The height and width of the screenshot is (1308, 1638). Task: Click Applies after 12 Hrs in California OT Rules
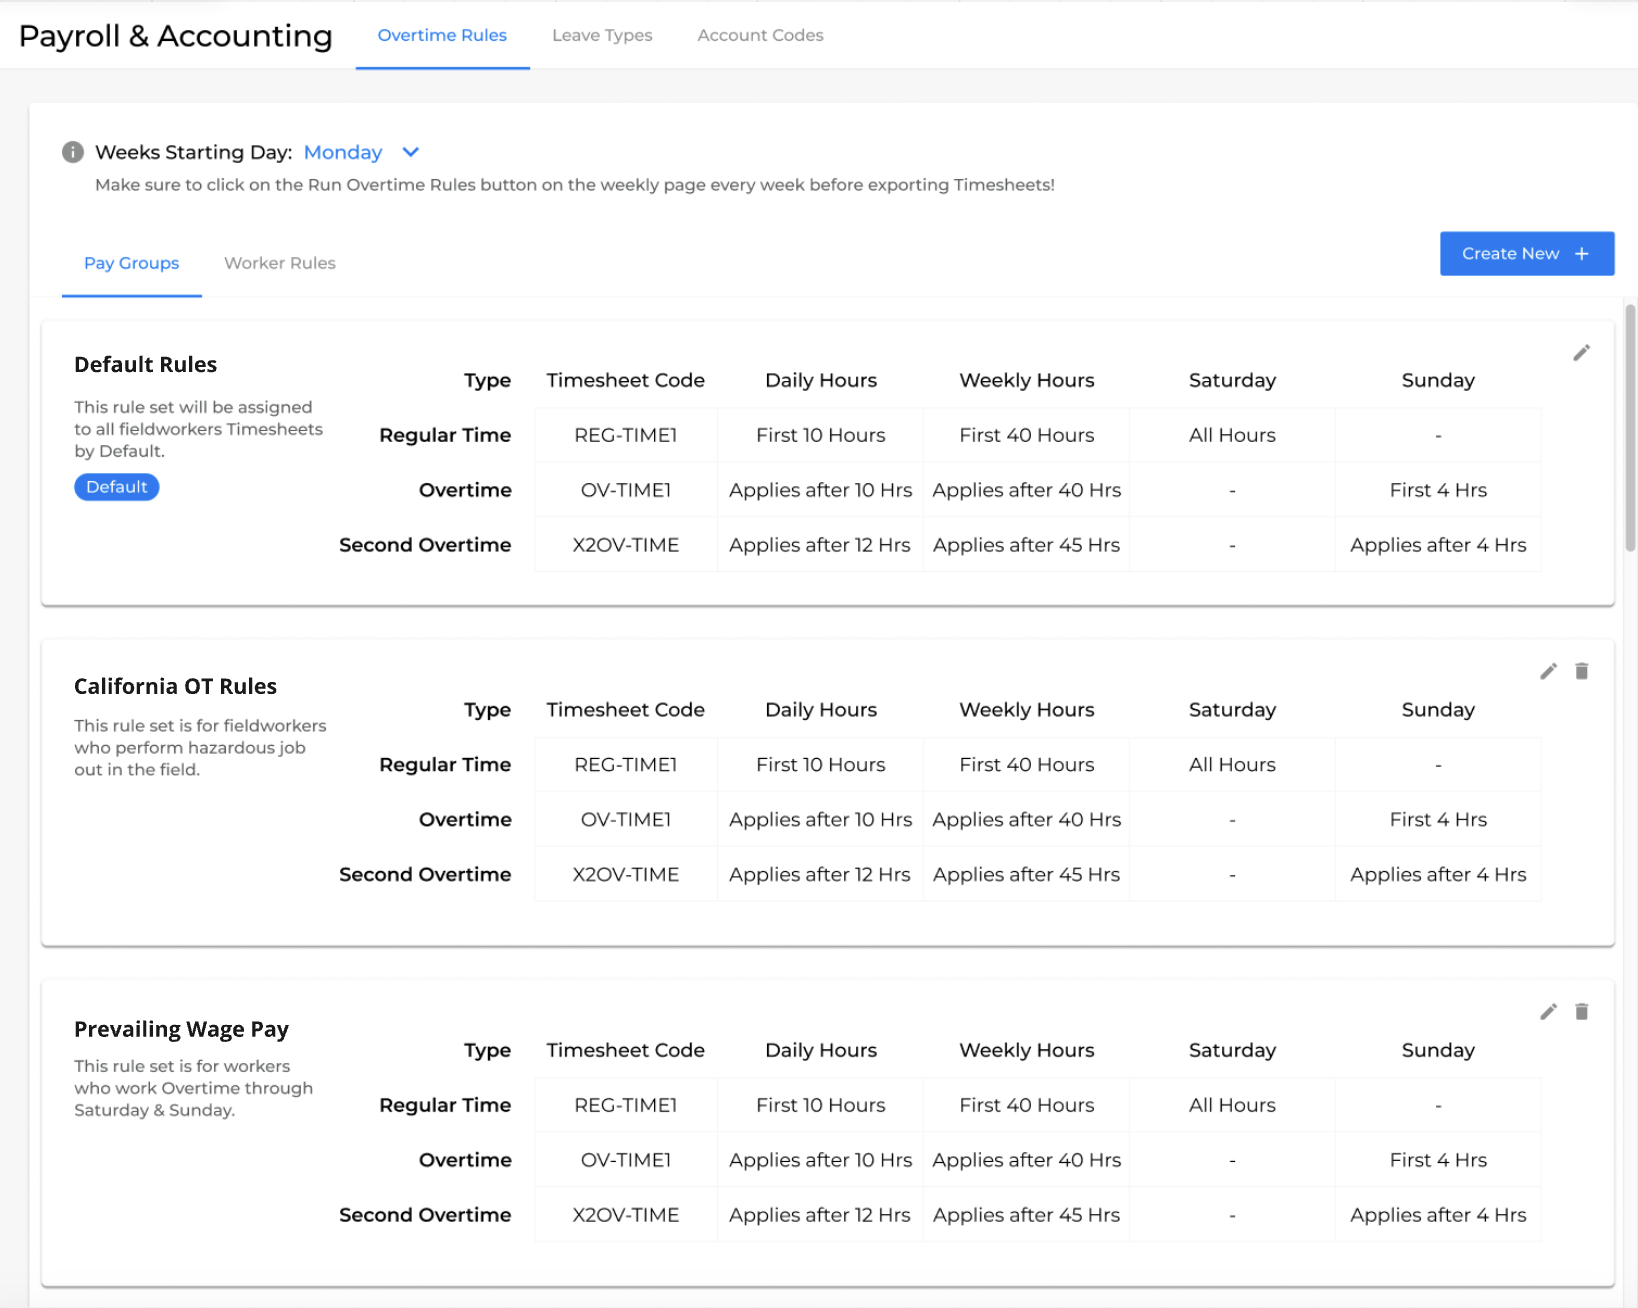[820, 875]
